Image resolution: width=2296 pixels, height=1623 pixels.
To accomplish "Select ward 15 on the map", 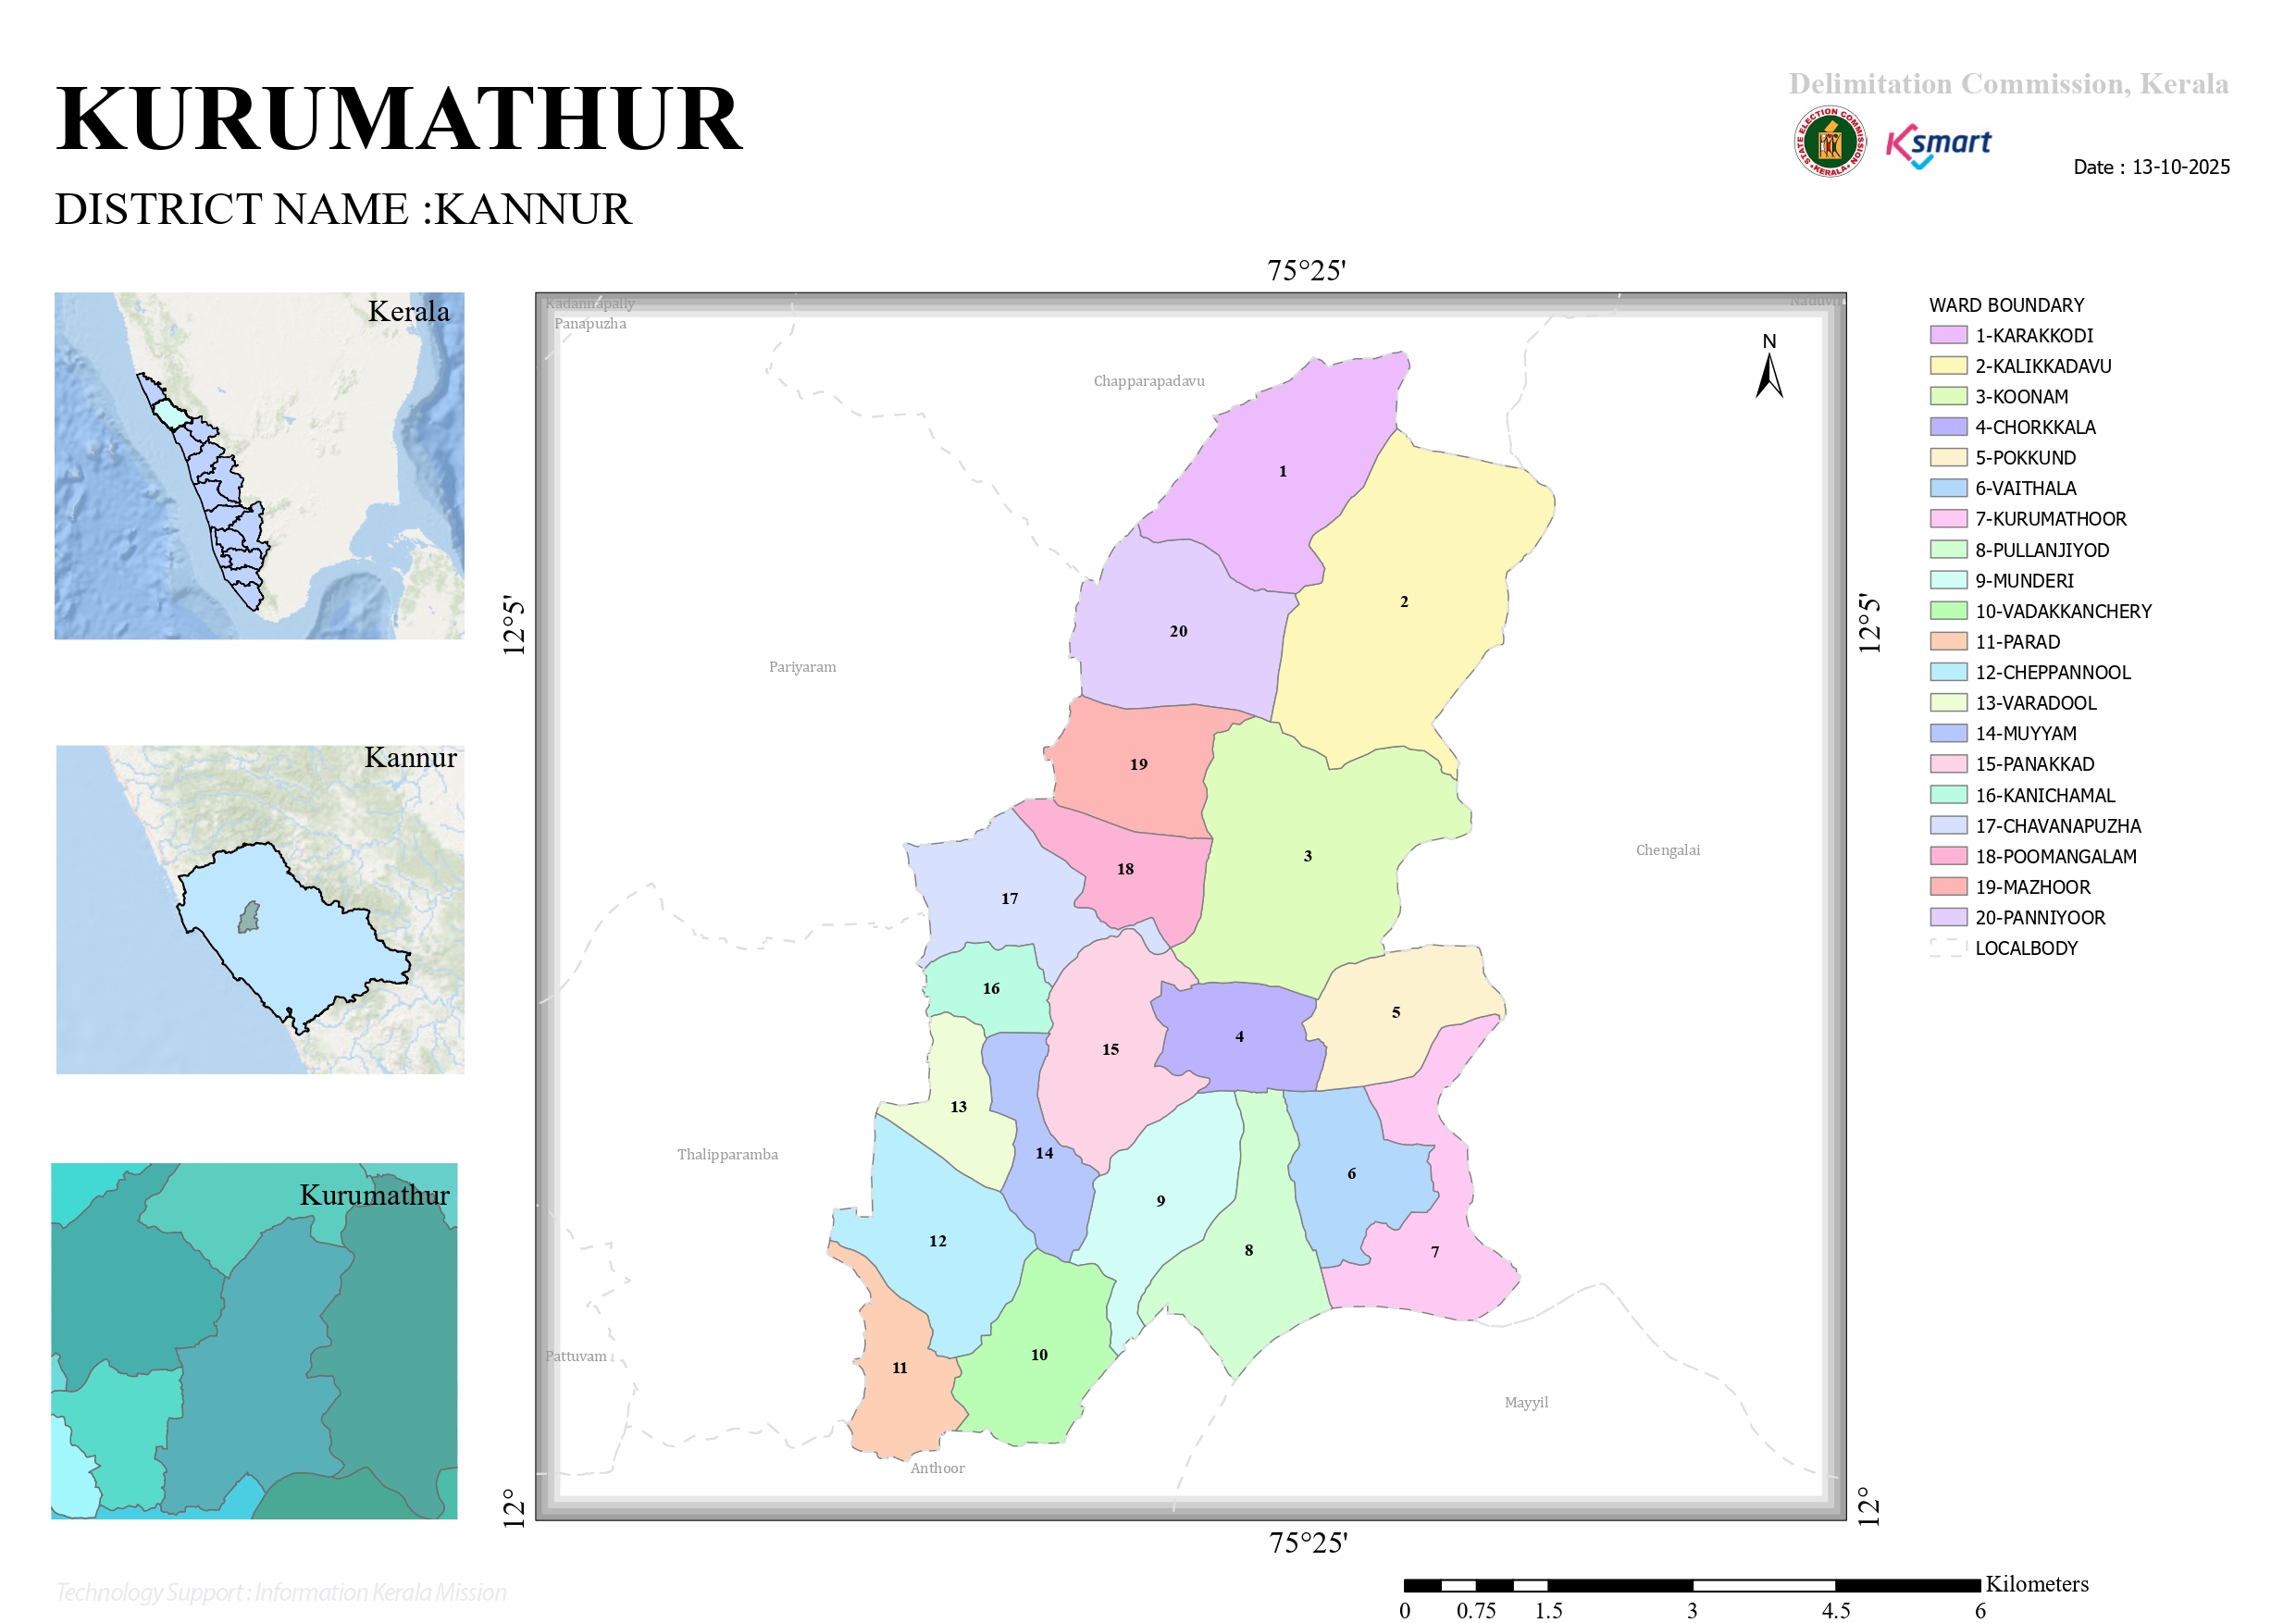I will point(1110,1050).
